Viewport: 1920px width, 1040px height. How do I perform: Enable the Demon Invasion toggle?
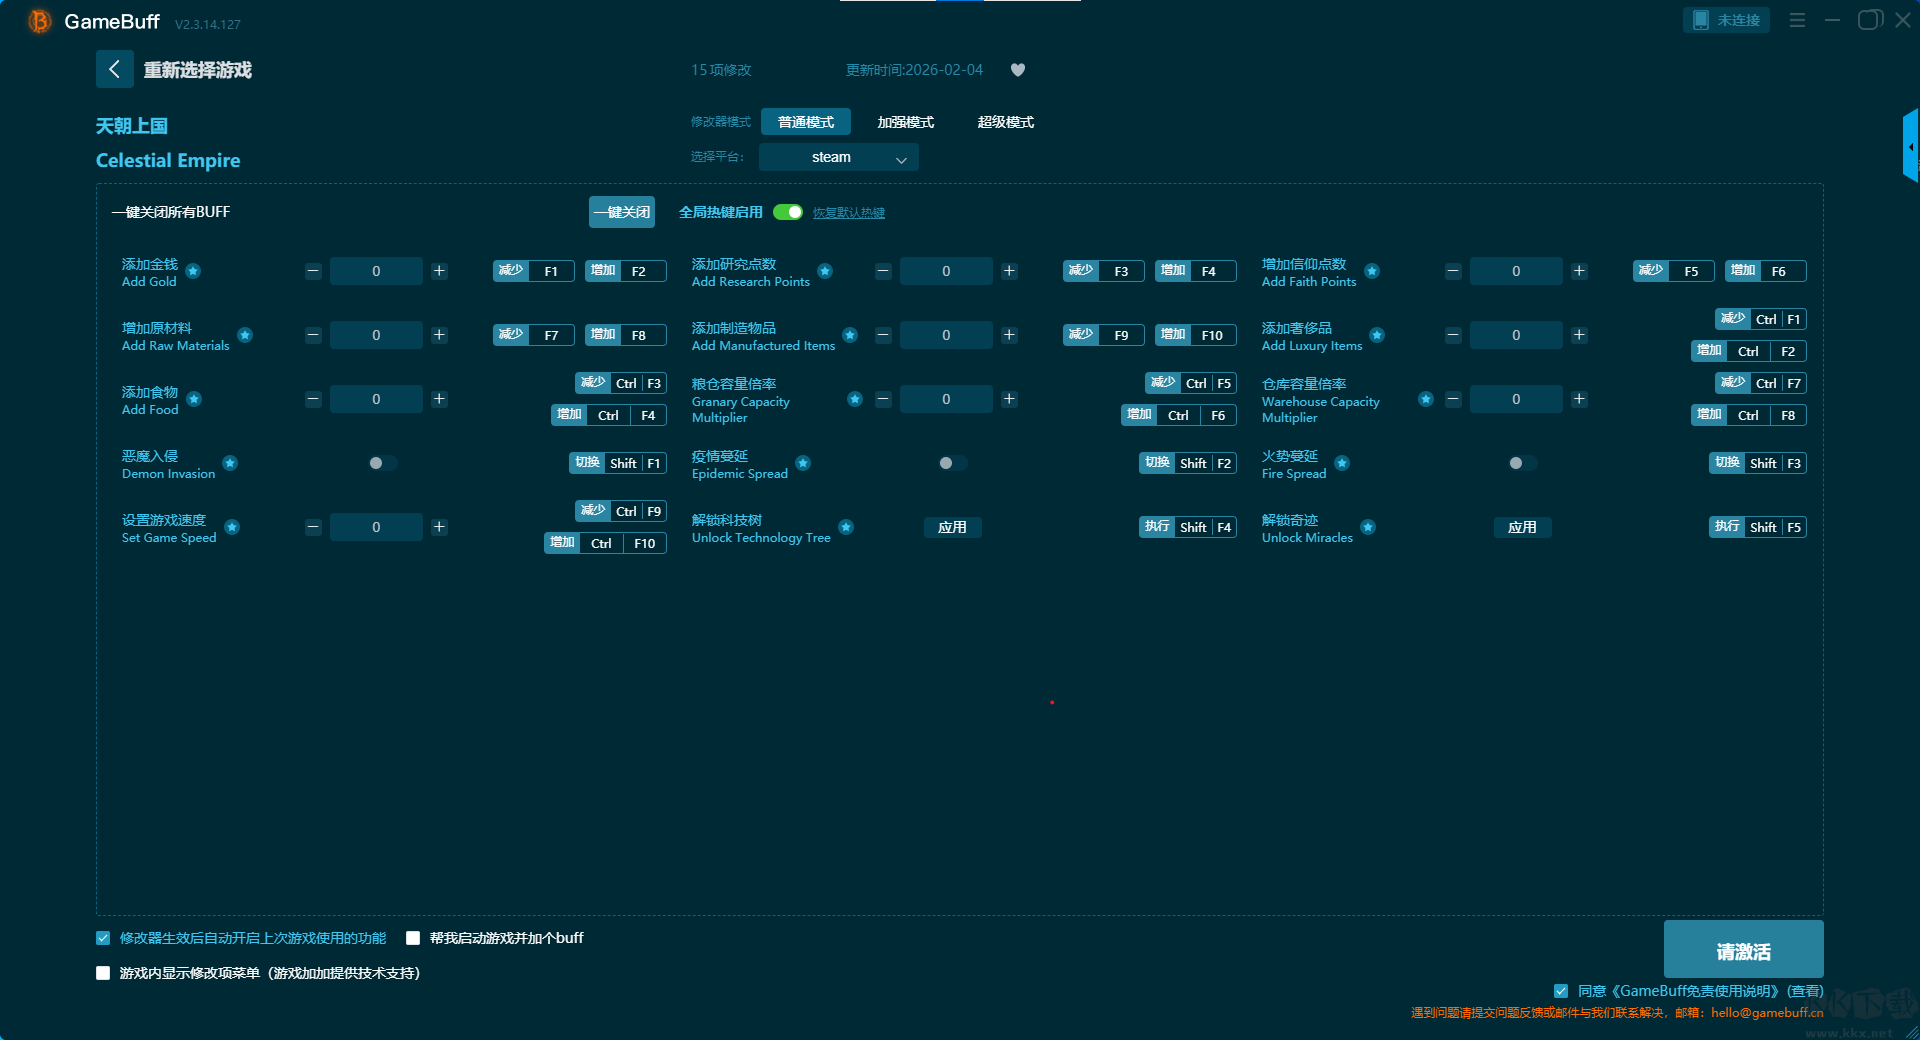(381, 463)
